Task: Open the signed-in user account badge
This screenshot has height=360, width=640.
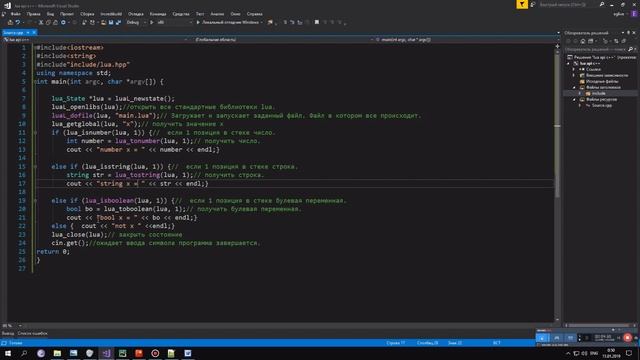Action: point(634,14)
